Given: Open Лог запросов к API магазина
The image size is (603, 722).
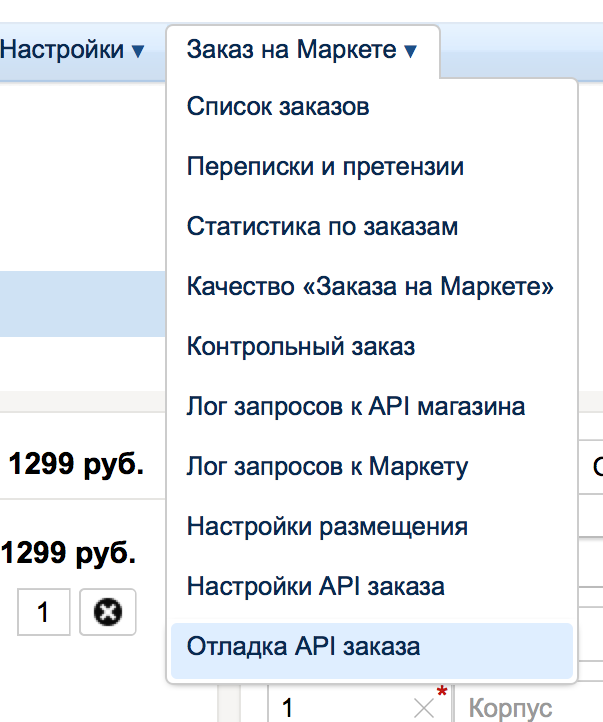Looking at the screenshot, I should coord(355,407).
